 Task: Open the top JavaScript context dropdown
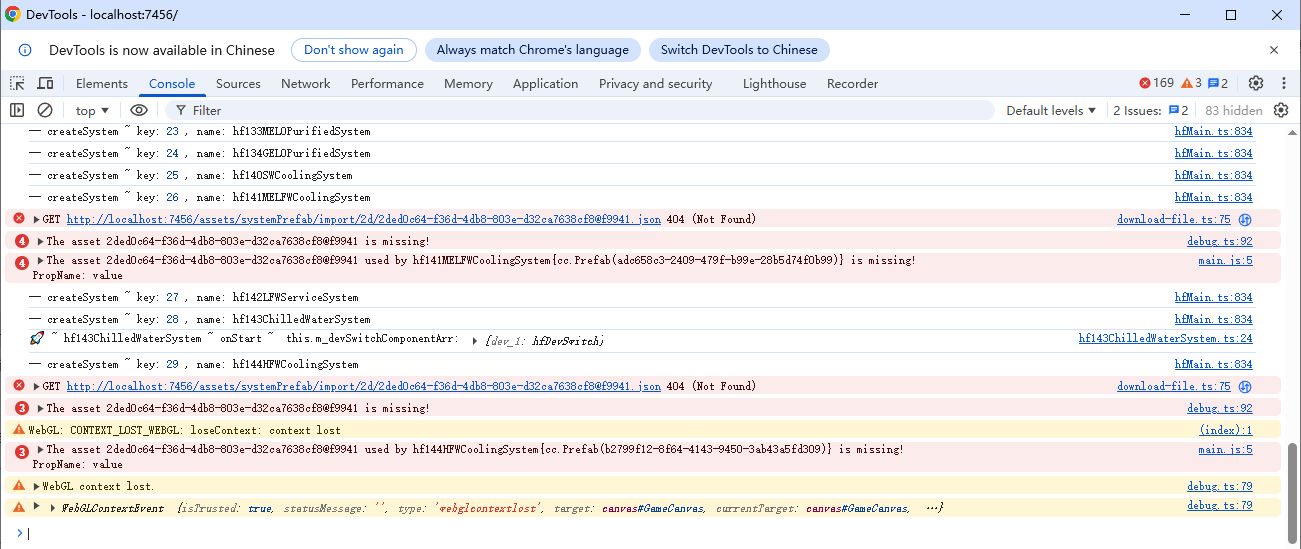[x=93, y=110]
